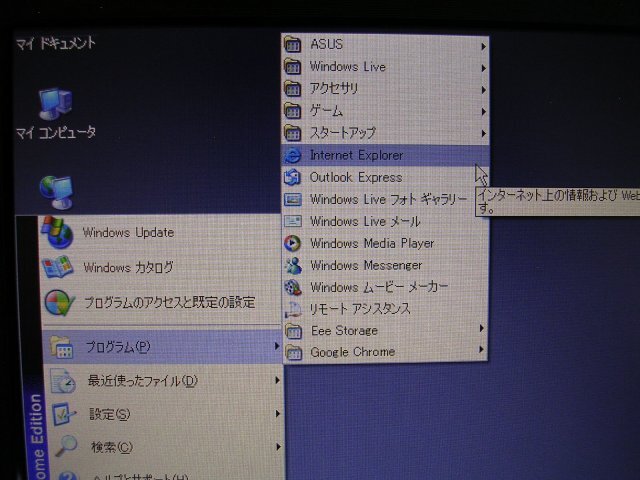Click Windows Live フォト ギャラリー icon
The image size is (640, 480).
tap(293, 199)
